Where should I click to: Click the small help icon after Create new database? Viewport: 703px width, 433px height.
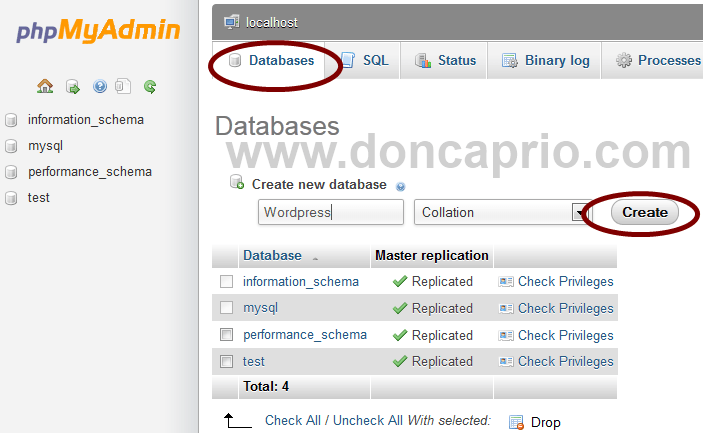coord(400,186)
